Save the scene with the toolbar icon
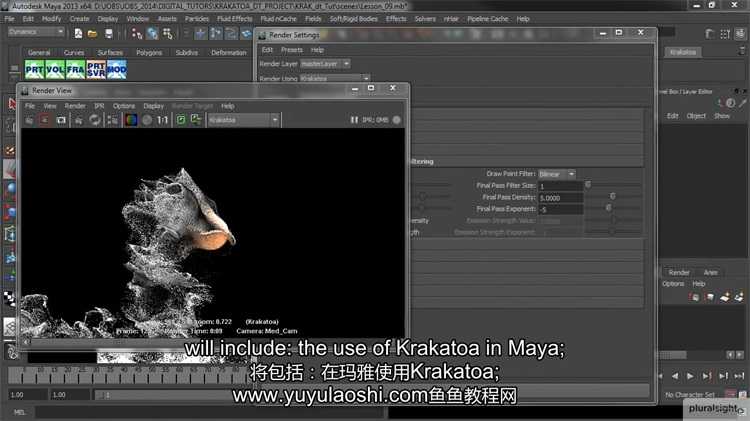This screenshot has width=750, height=421. pyautogui.click(x=109, y=33)
